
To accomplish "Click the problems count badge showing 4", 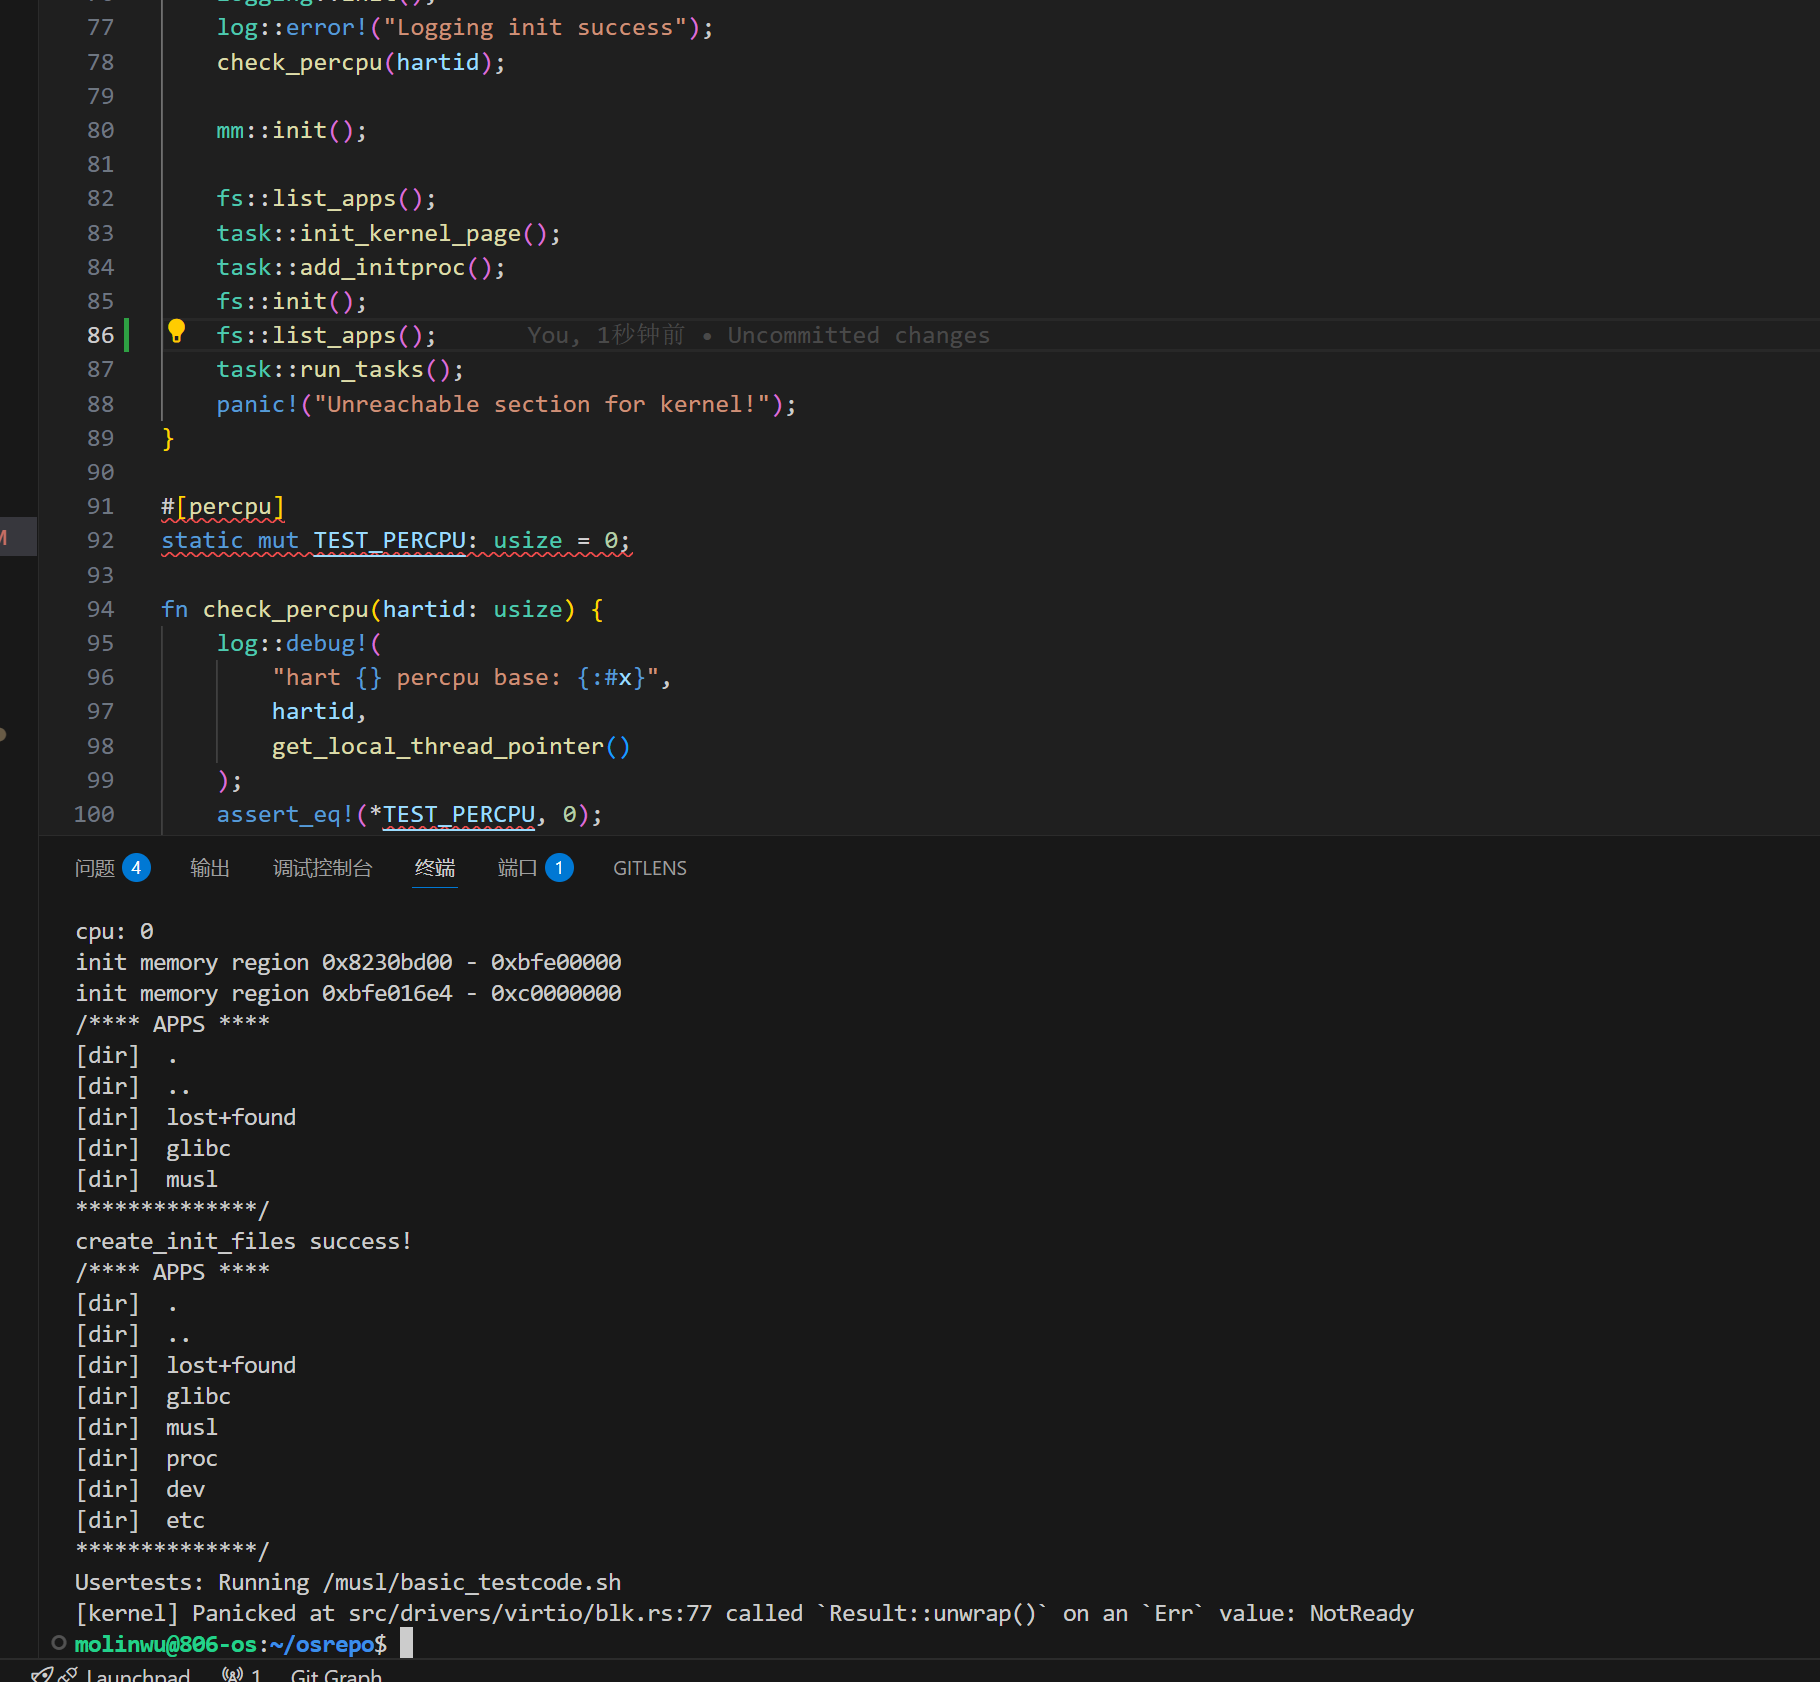I will (137, 868).
